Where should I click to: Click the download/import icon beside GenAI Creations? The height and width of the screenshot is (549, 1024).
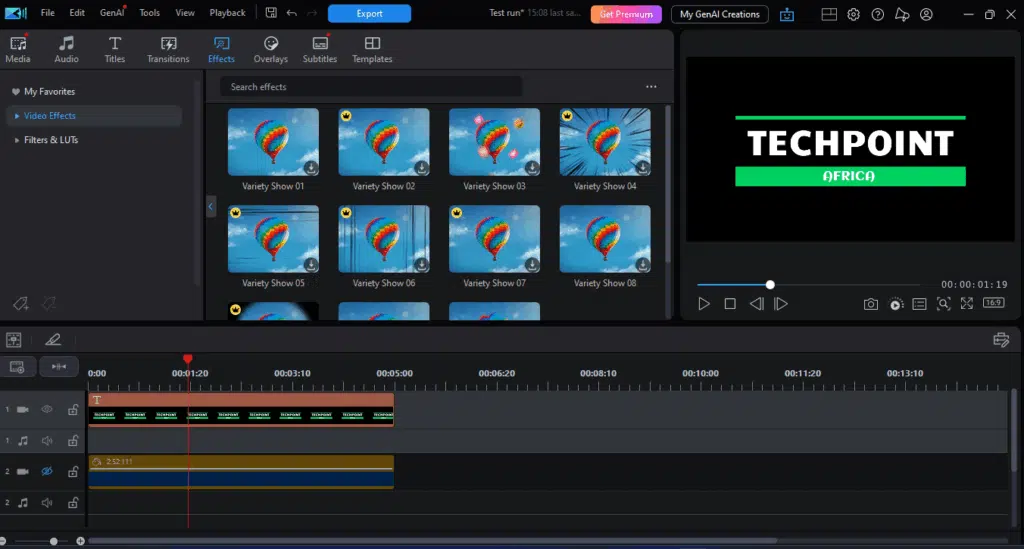(787, 14)
